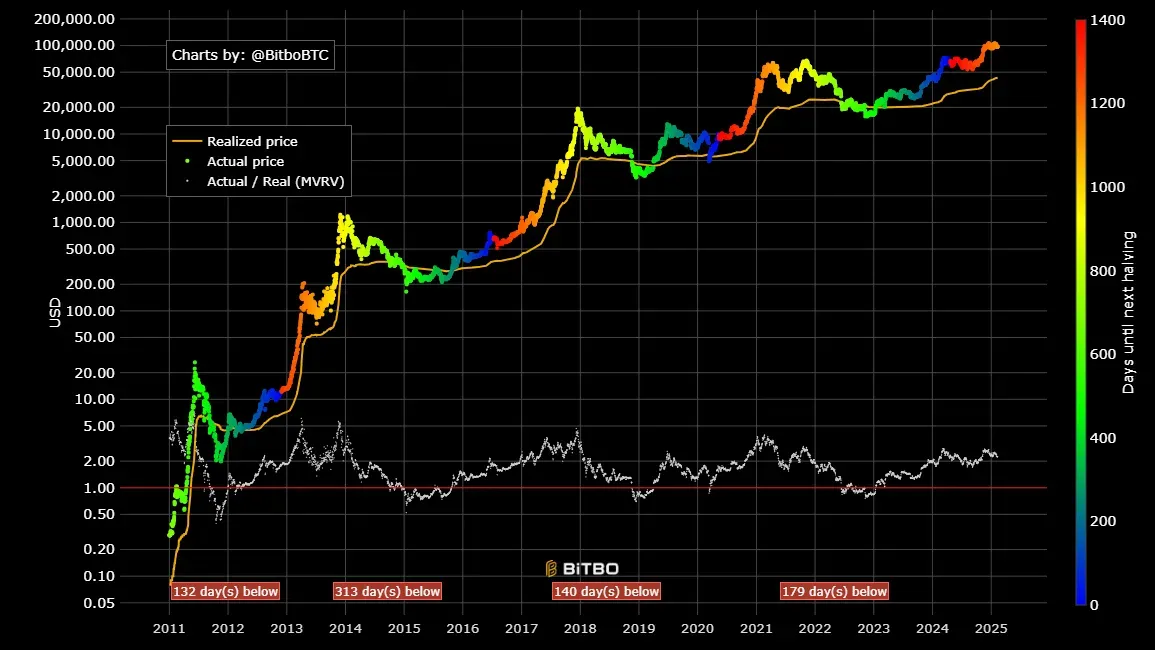
Task: Click the '179 day(s) below' annotation
Action: [835, 591]
